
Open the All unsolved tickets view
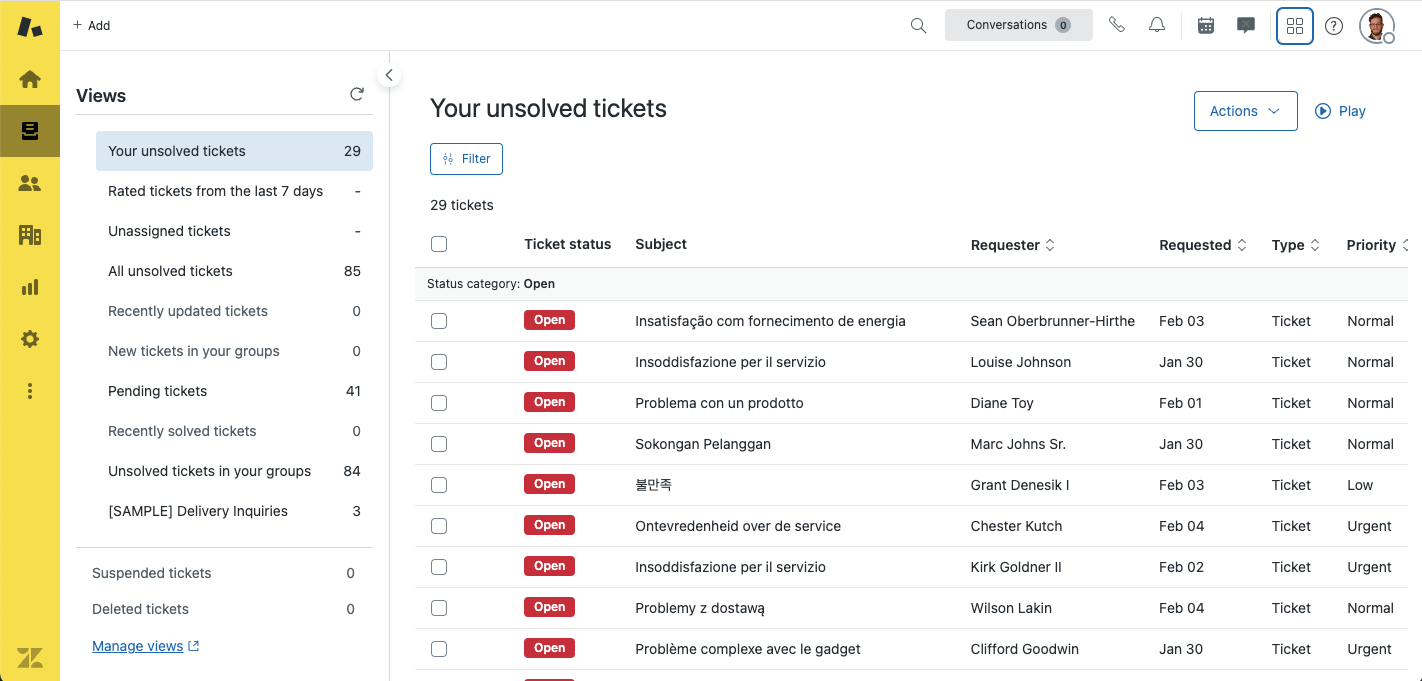click(170, 271)
